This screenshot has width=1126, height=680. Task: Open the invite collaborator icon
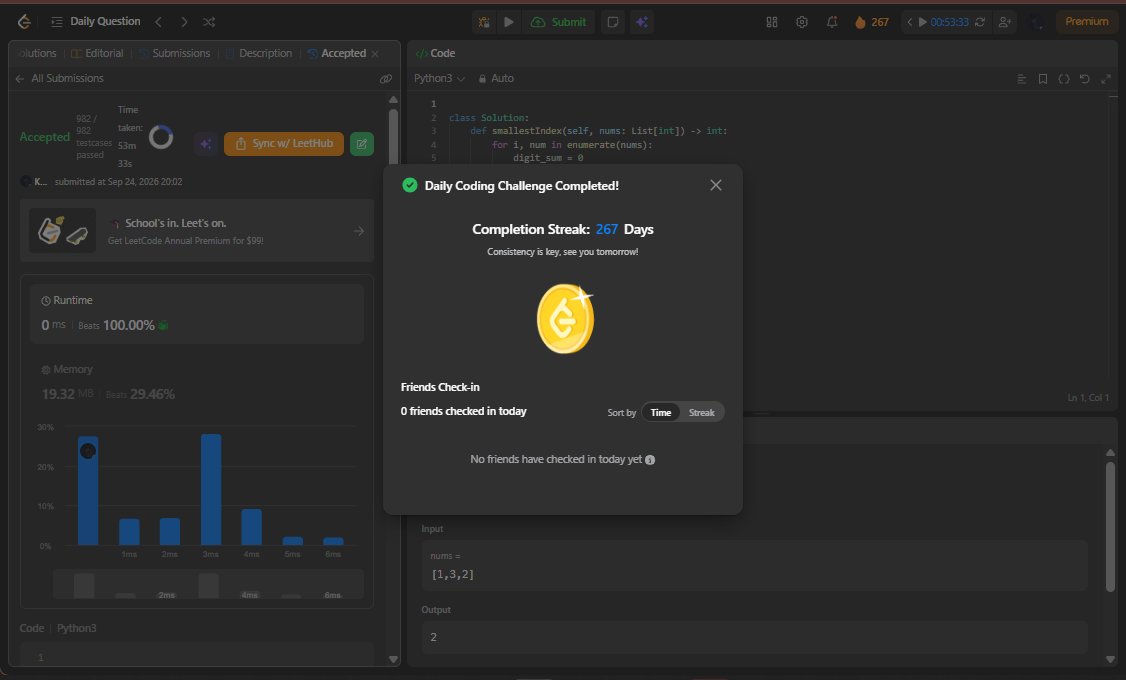click(1005, 22)
